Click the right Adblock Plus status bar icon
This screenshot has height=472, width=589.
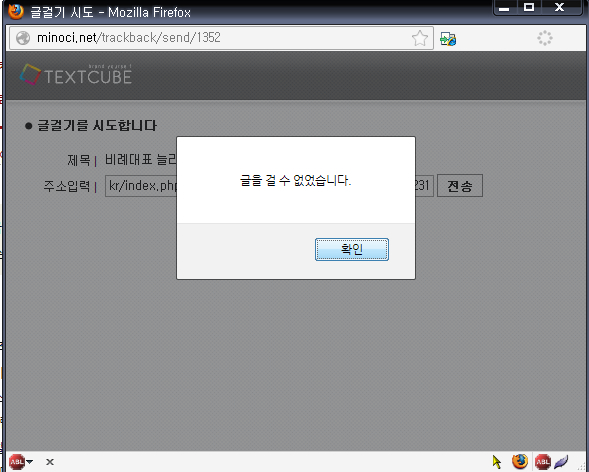[x=542, y=462]
